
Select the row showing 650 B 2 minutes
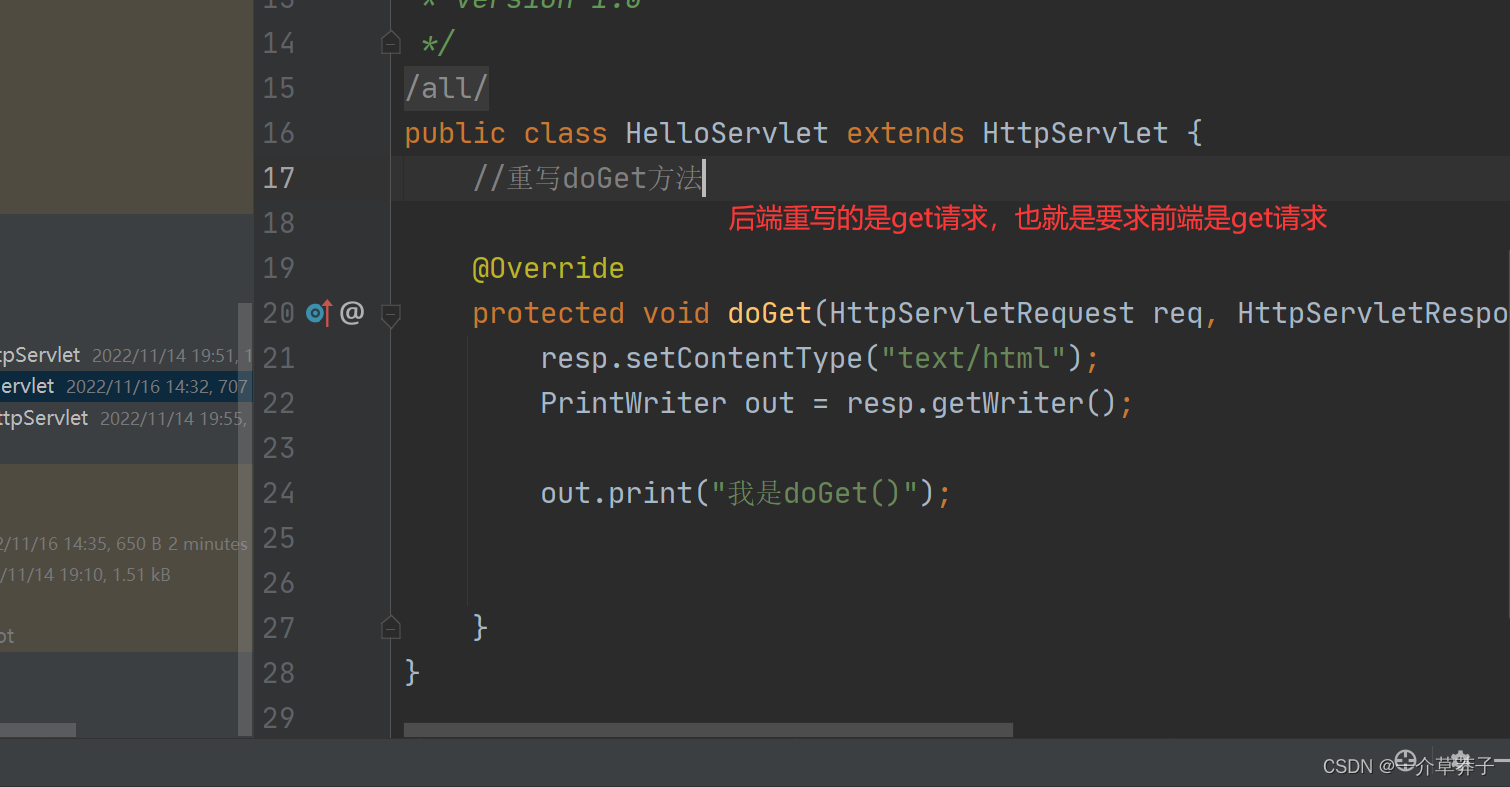coord(126,544)
